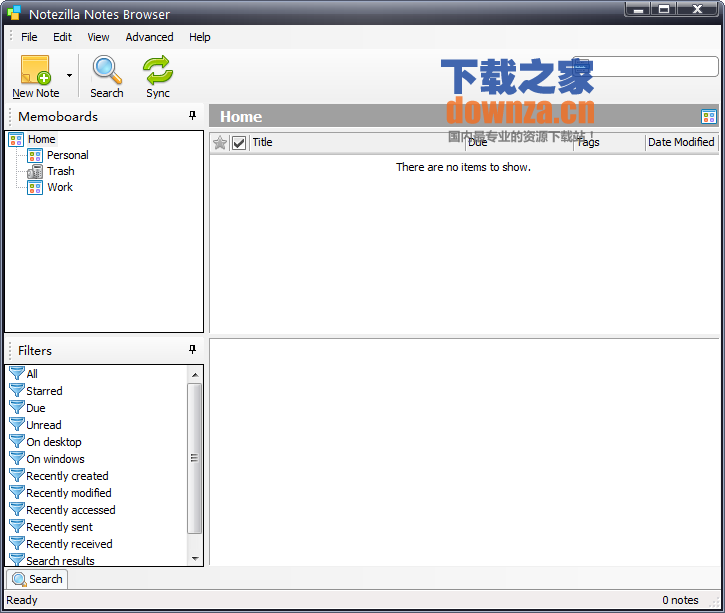The height and width of the screenshot is (613, 725).
Task: Apply the Unread filter
Action: click(x=43, y=425)
